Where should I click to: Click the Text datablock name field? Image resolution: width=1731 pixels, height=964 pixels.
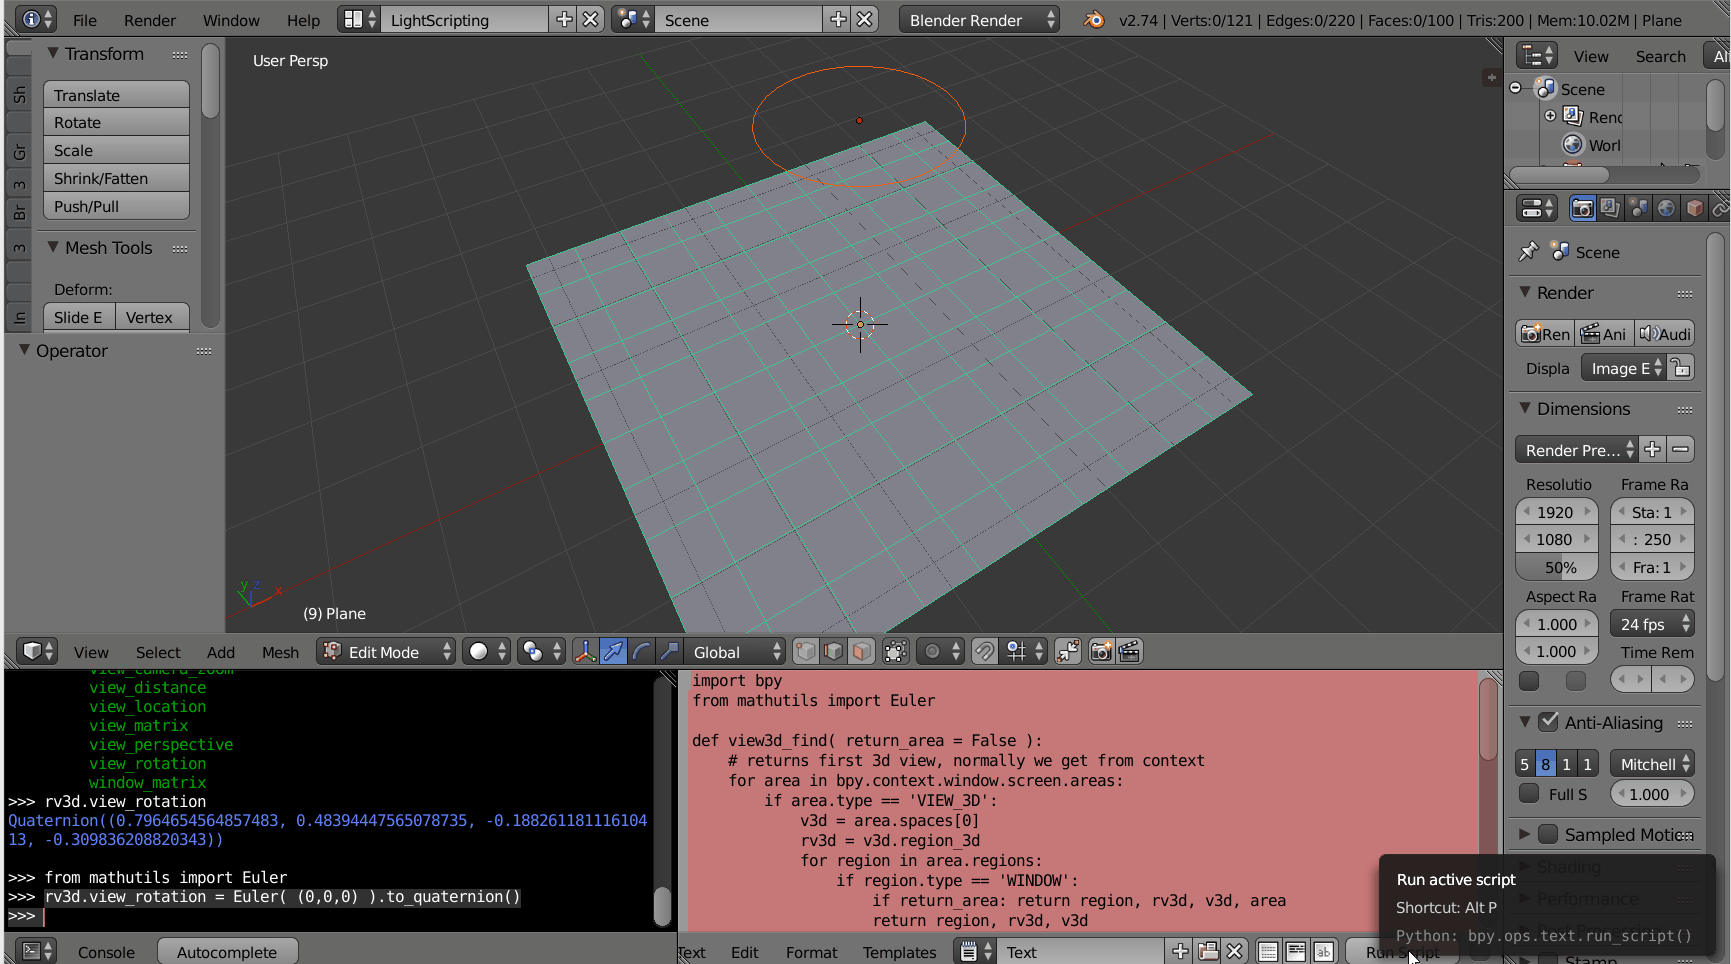click(1060, 951)
